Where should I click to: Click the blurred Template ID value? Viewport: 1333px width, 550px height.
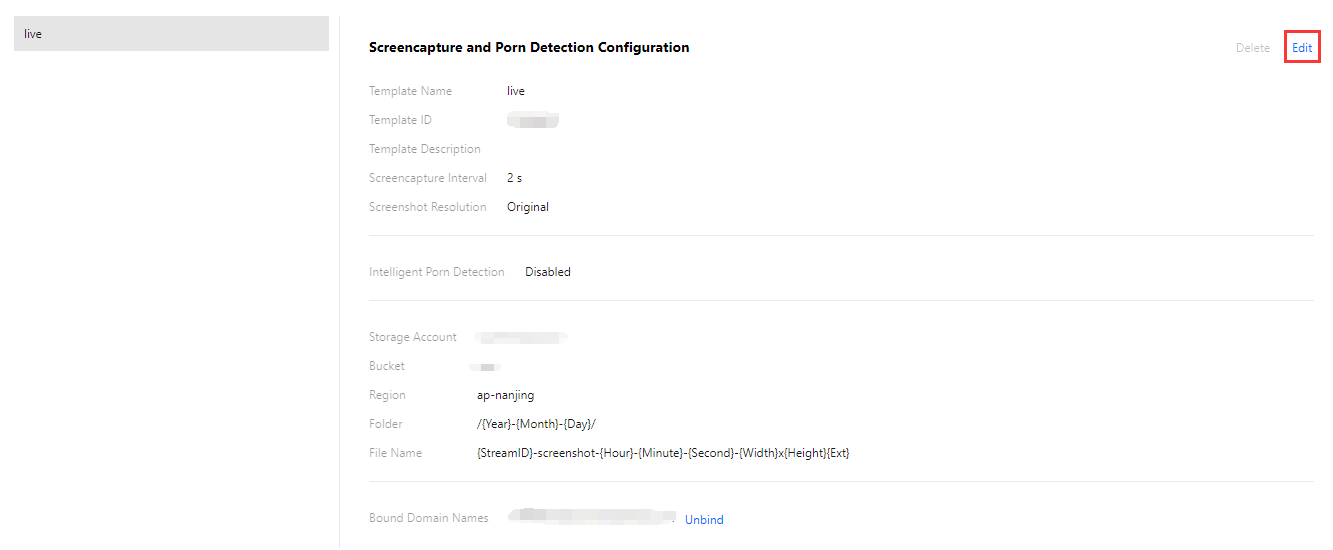pos(533,121)
